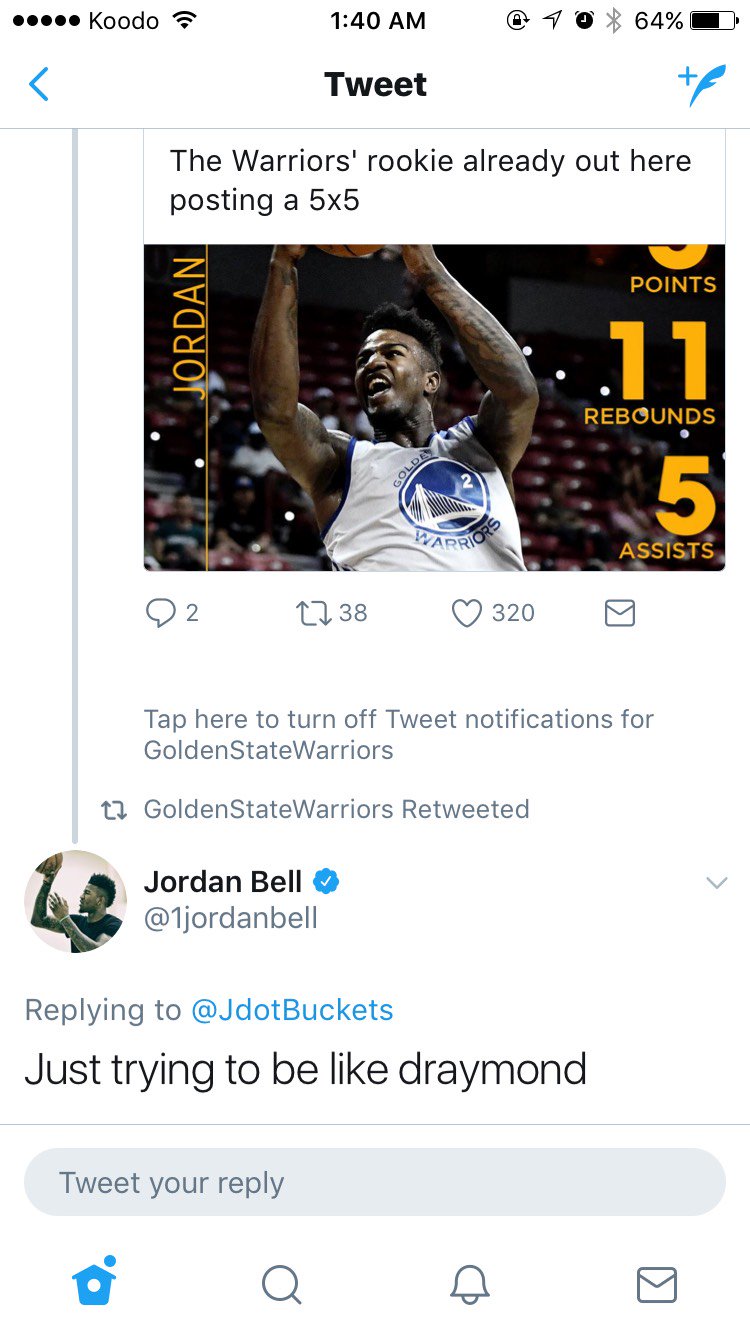Tap the battery indicator in status bar

pos(719,20)
